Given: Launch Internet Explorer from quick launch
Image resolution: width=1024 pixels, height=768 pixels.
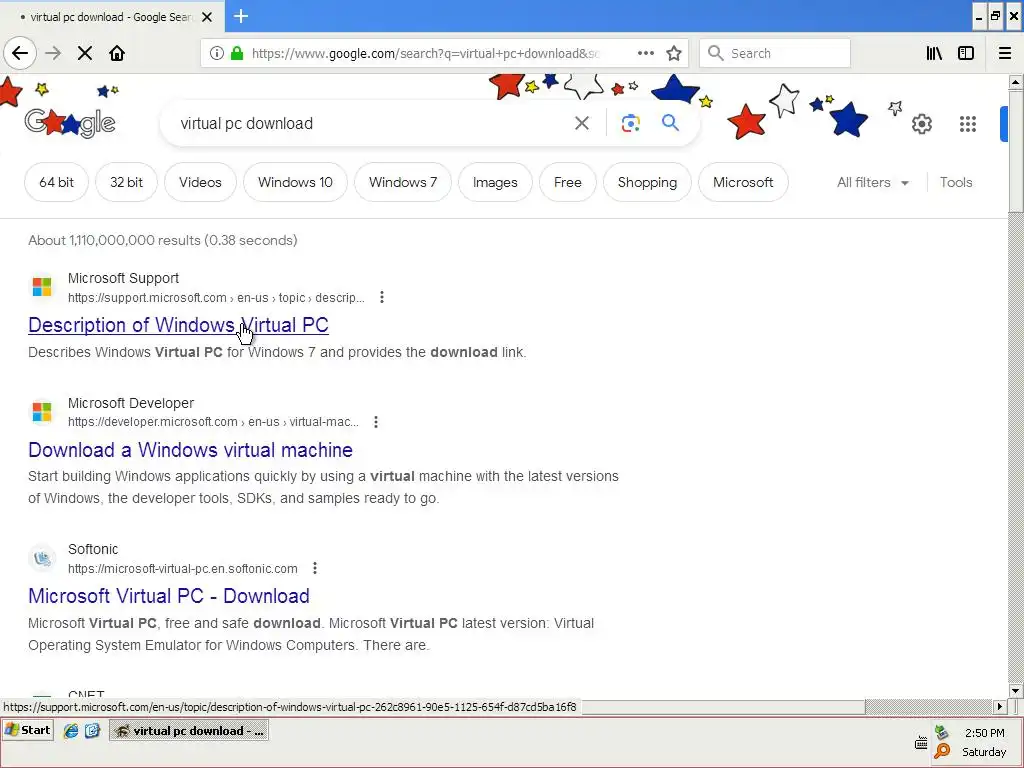Looking at the screenshot, I should [71, 731].
